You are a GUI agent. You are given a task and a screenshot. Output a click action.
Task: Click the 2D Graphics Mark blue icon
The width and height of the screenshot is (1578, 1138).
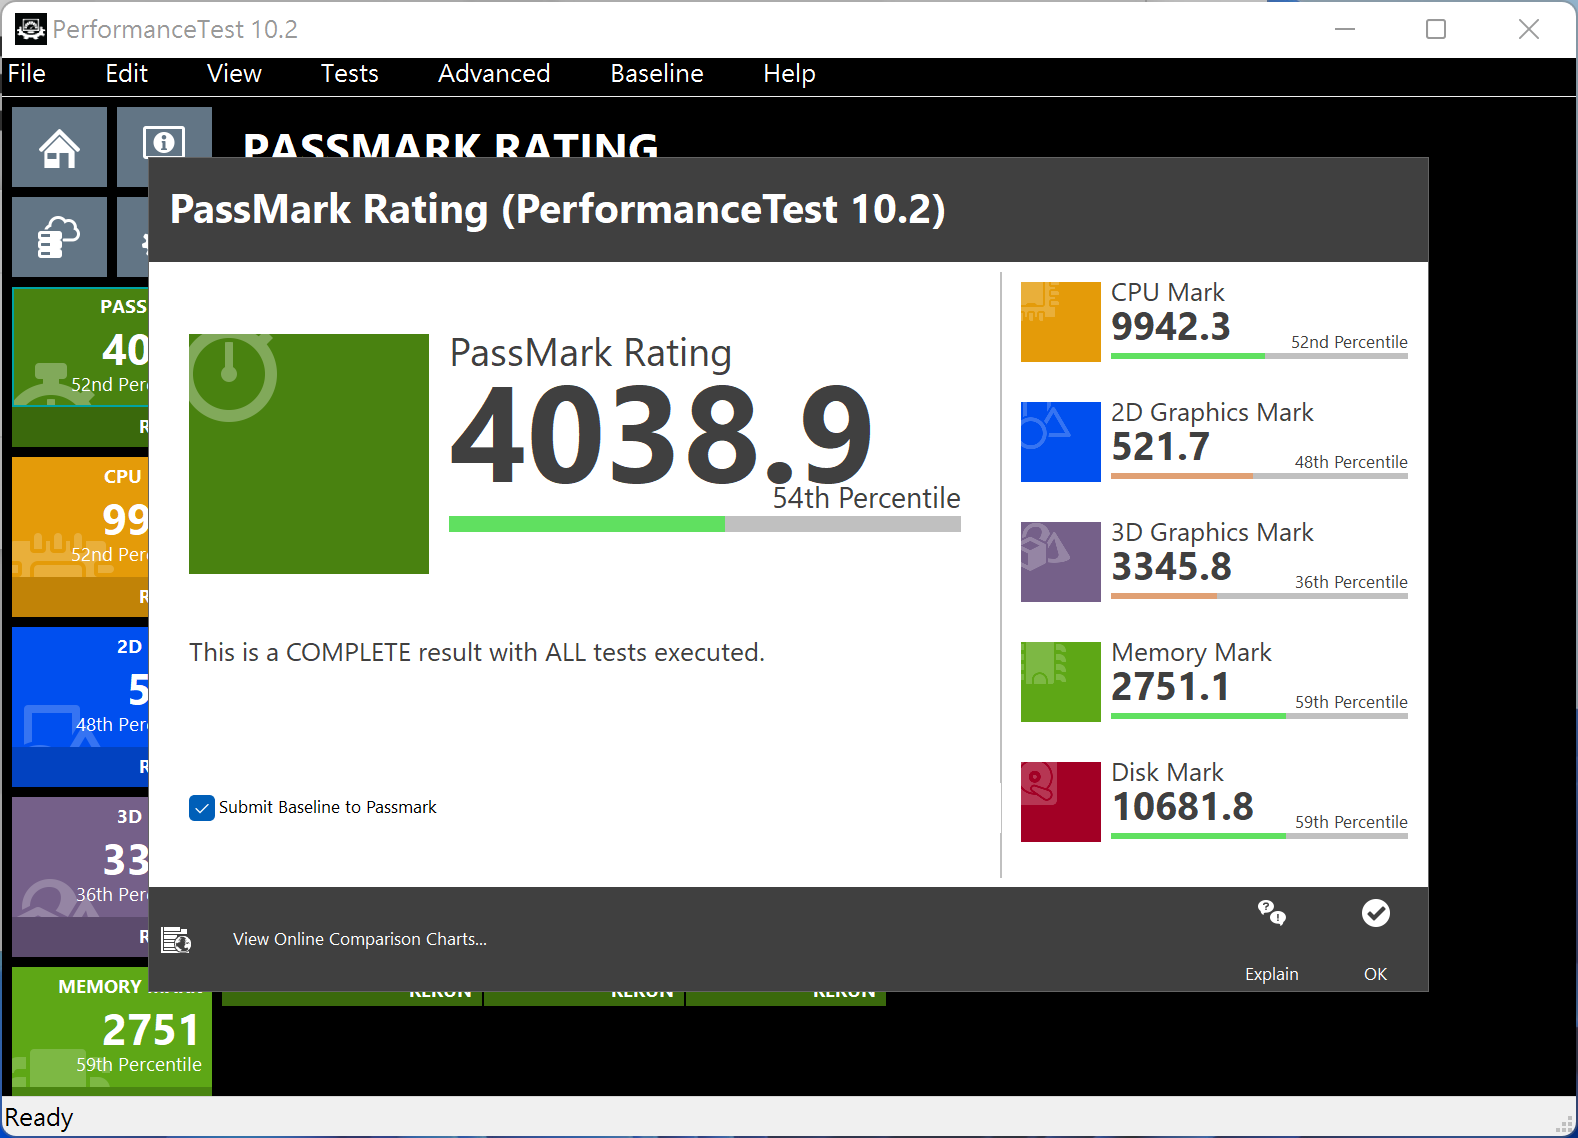1060,442
